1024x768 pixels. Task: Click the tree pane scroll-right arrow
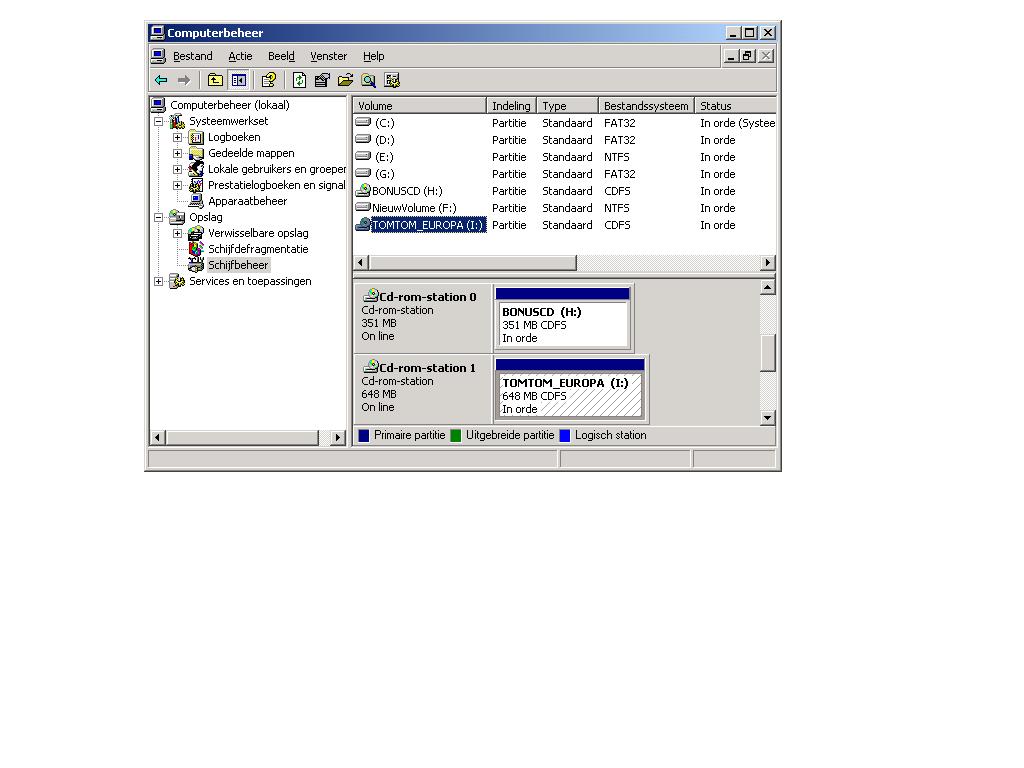[338, 438]
